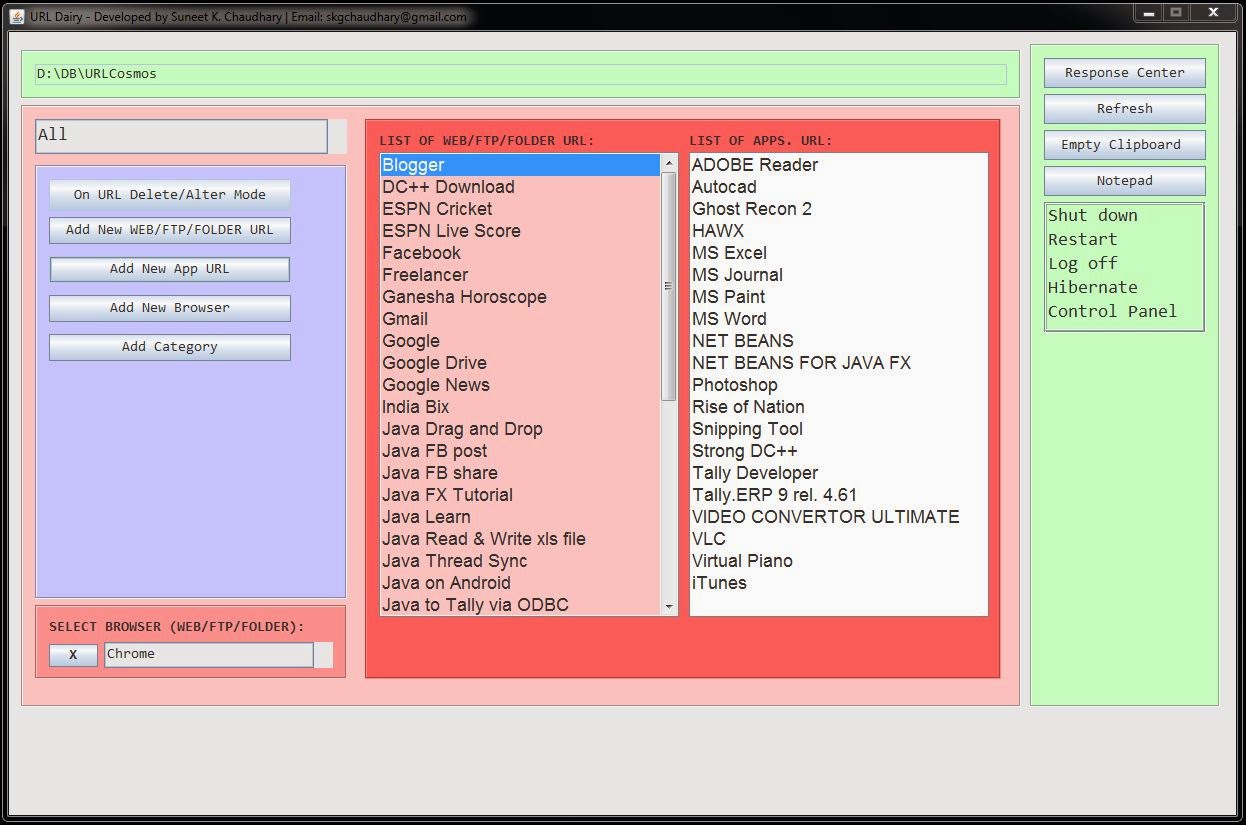Select Hibernate in the power list
The width and height of the screenshot is (1246, 825).
click(1124, 288)
